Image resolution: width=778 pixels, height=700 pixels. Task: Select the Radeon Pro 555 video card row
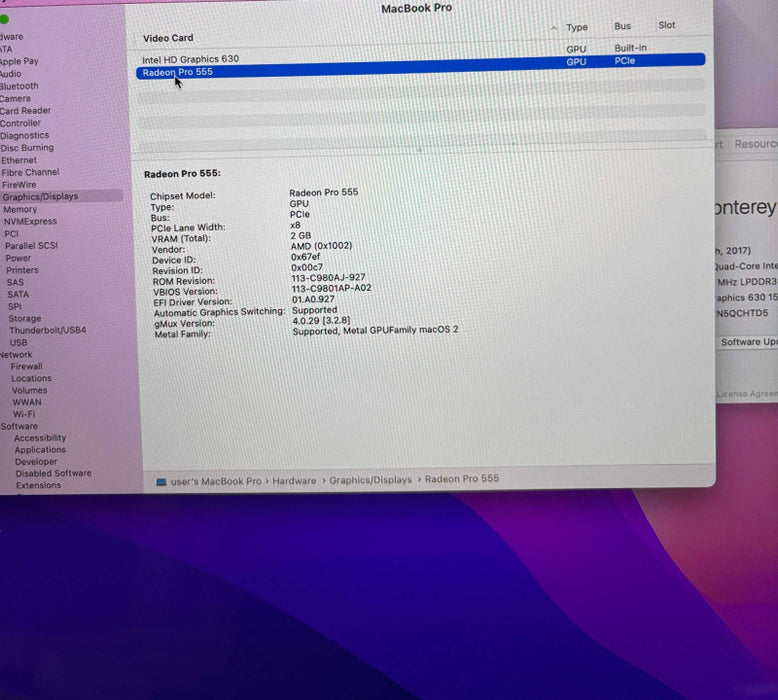pyautogui.click(x=420, y=66)
